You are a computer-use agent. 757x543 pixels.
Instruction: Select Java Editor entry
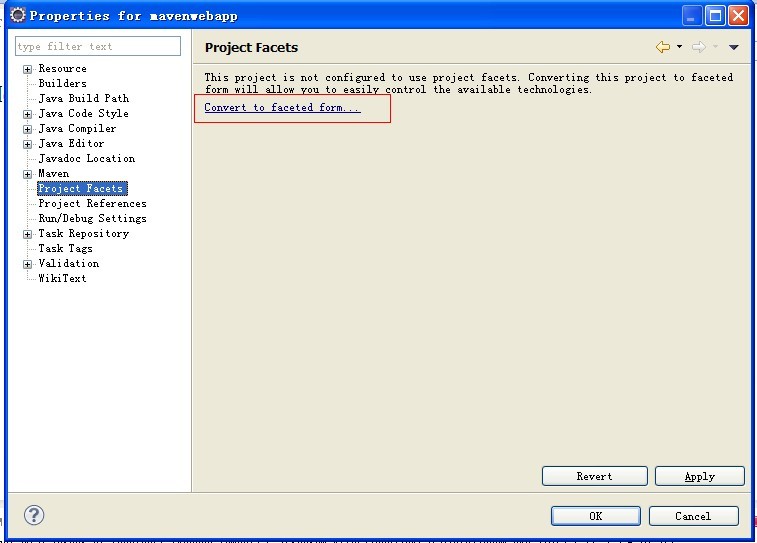coord(71,143)
